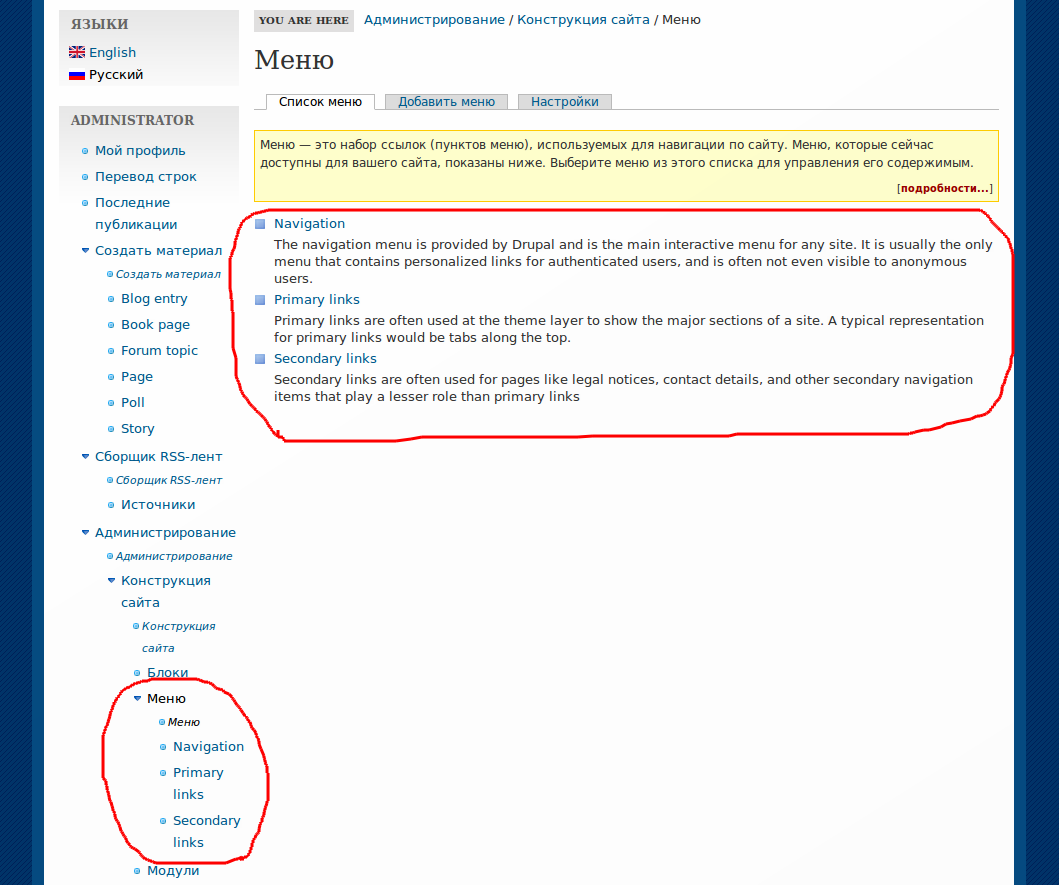
Task: Click the bullet icon beside Блоки
Action: [x=135, y=672]
